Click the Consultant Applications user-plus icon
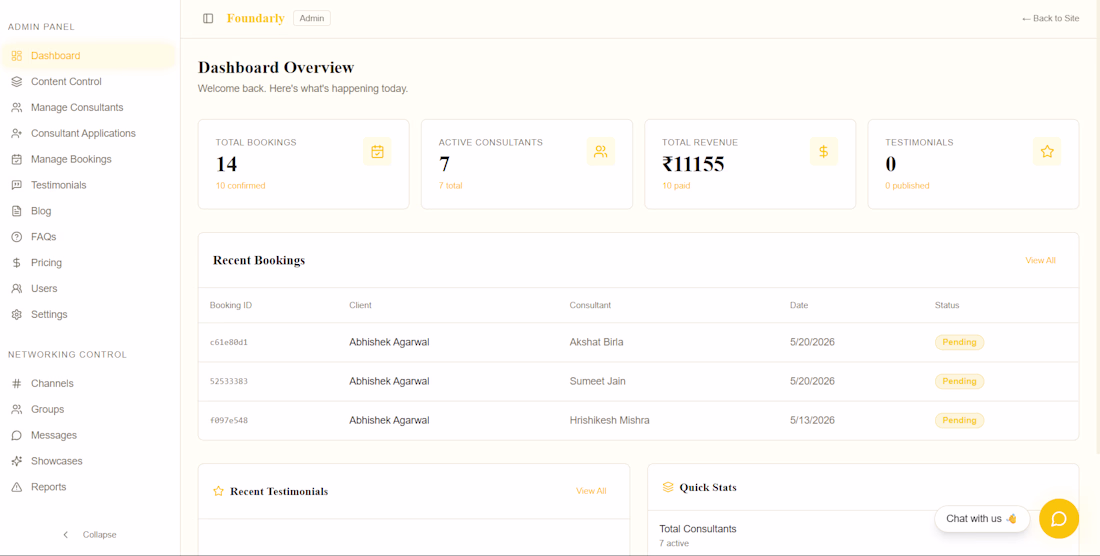This screenshot has height=556, width=1100. 17,133
